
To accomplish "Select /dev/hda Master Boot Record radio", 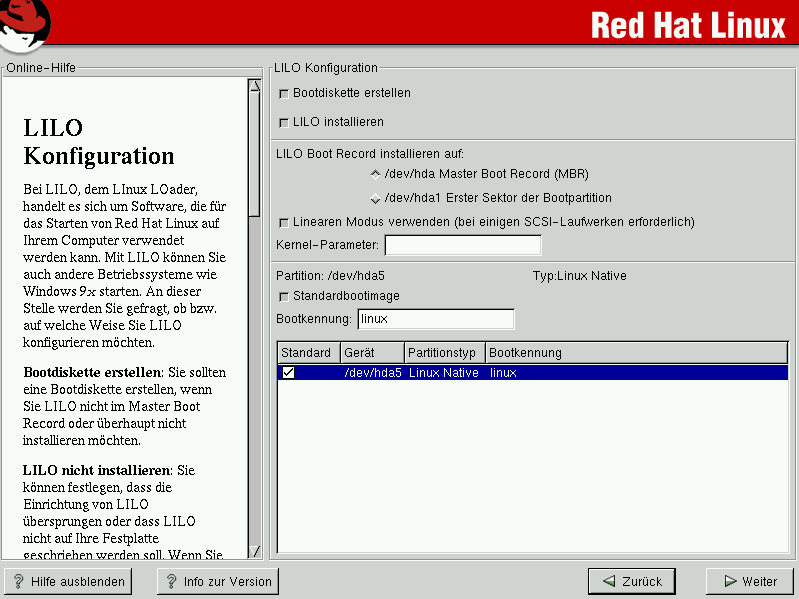I will 375,173.
